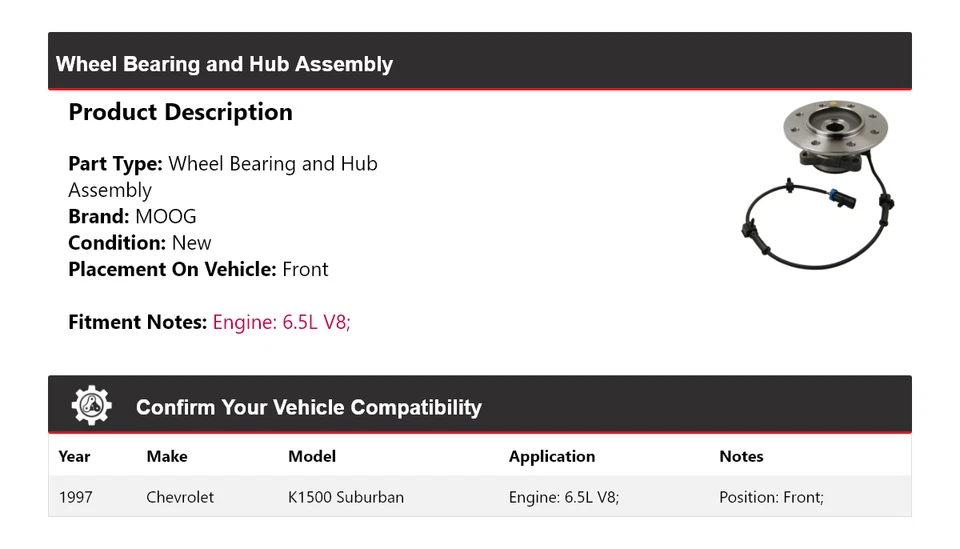Click the Brand: MOOG line
The width and height of the screenshot is (960, 549).
[x=132, y=216]
